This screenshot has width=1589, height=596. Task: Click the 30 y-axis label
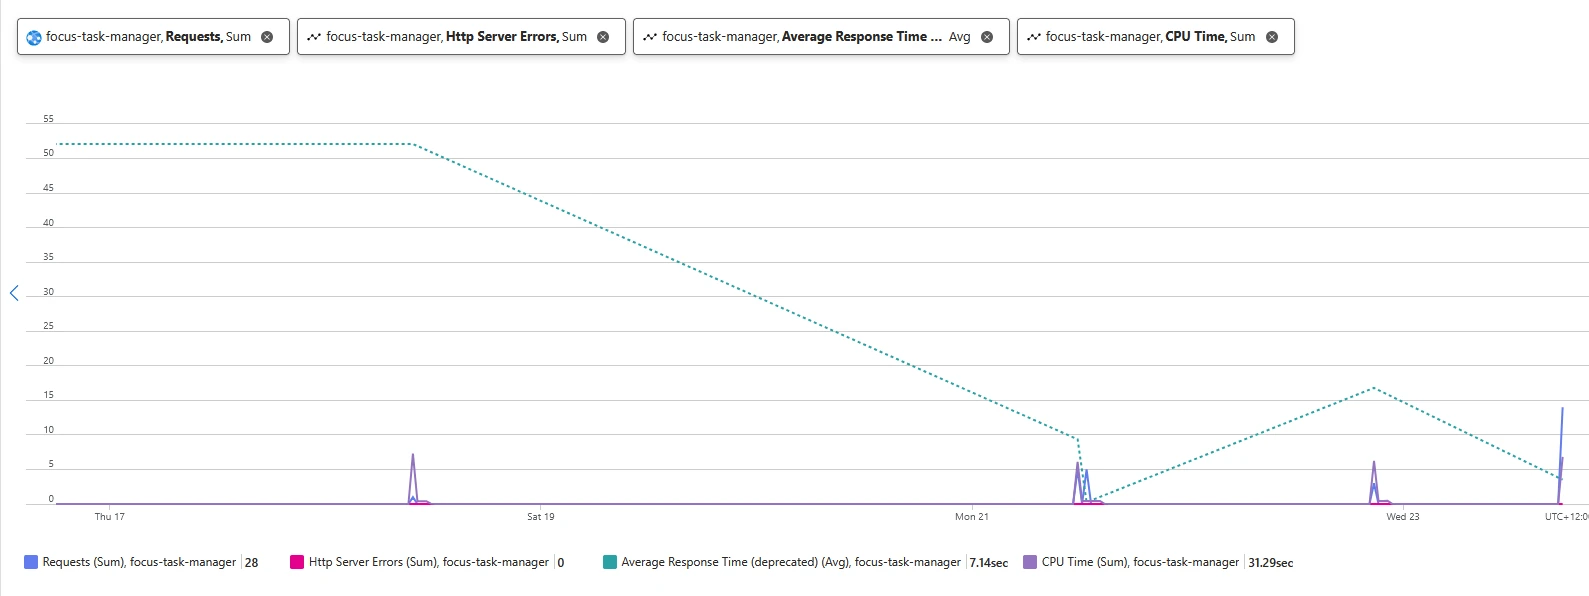point(48,292)
